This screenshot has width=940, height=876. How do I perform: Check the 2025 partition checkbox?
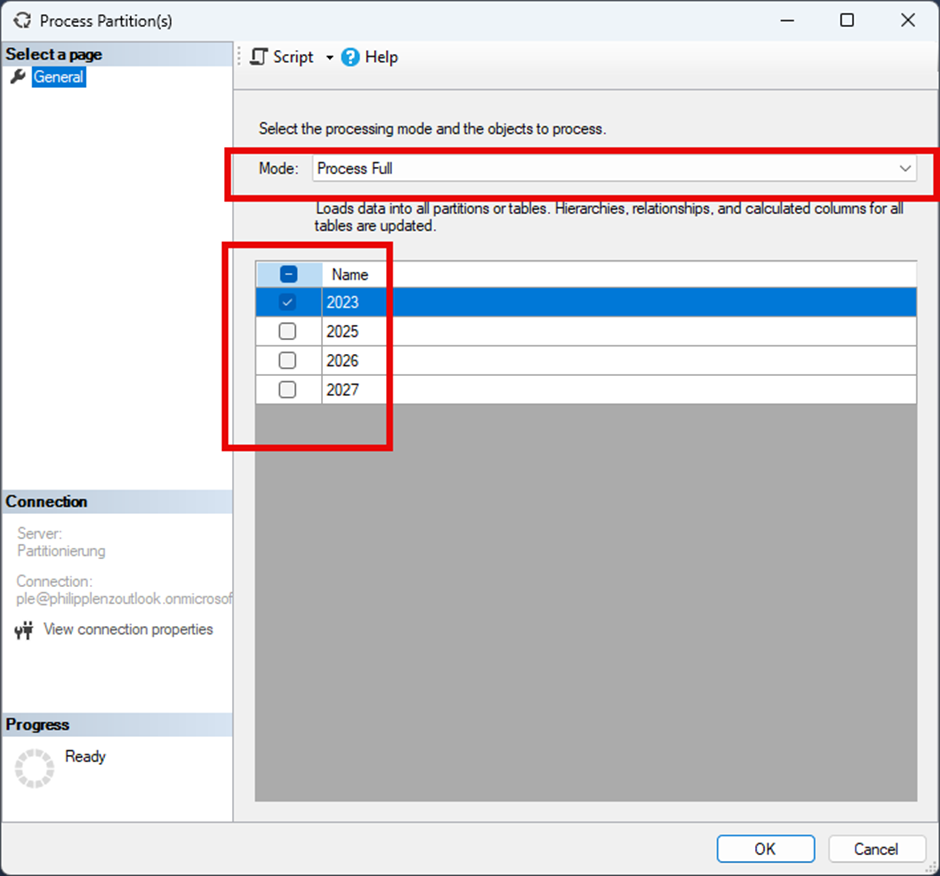pos(287,331)
